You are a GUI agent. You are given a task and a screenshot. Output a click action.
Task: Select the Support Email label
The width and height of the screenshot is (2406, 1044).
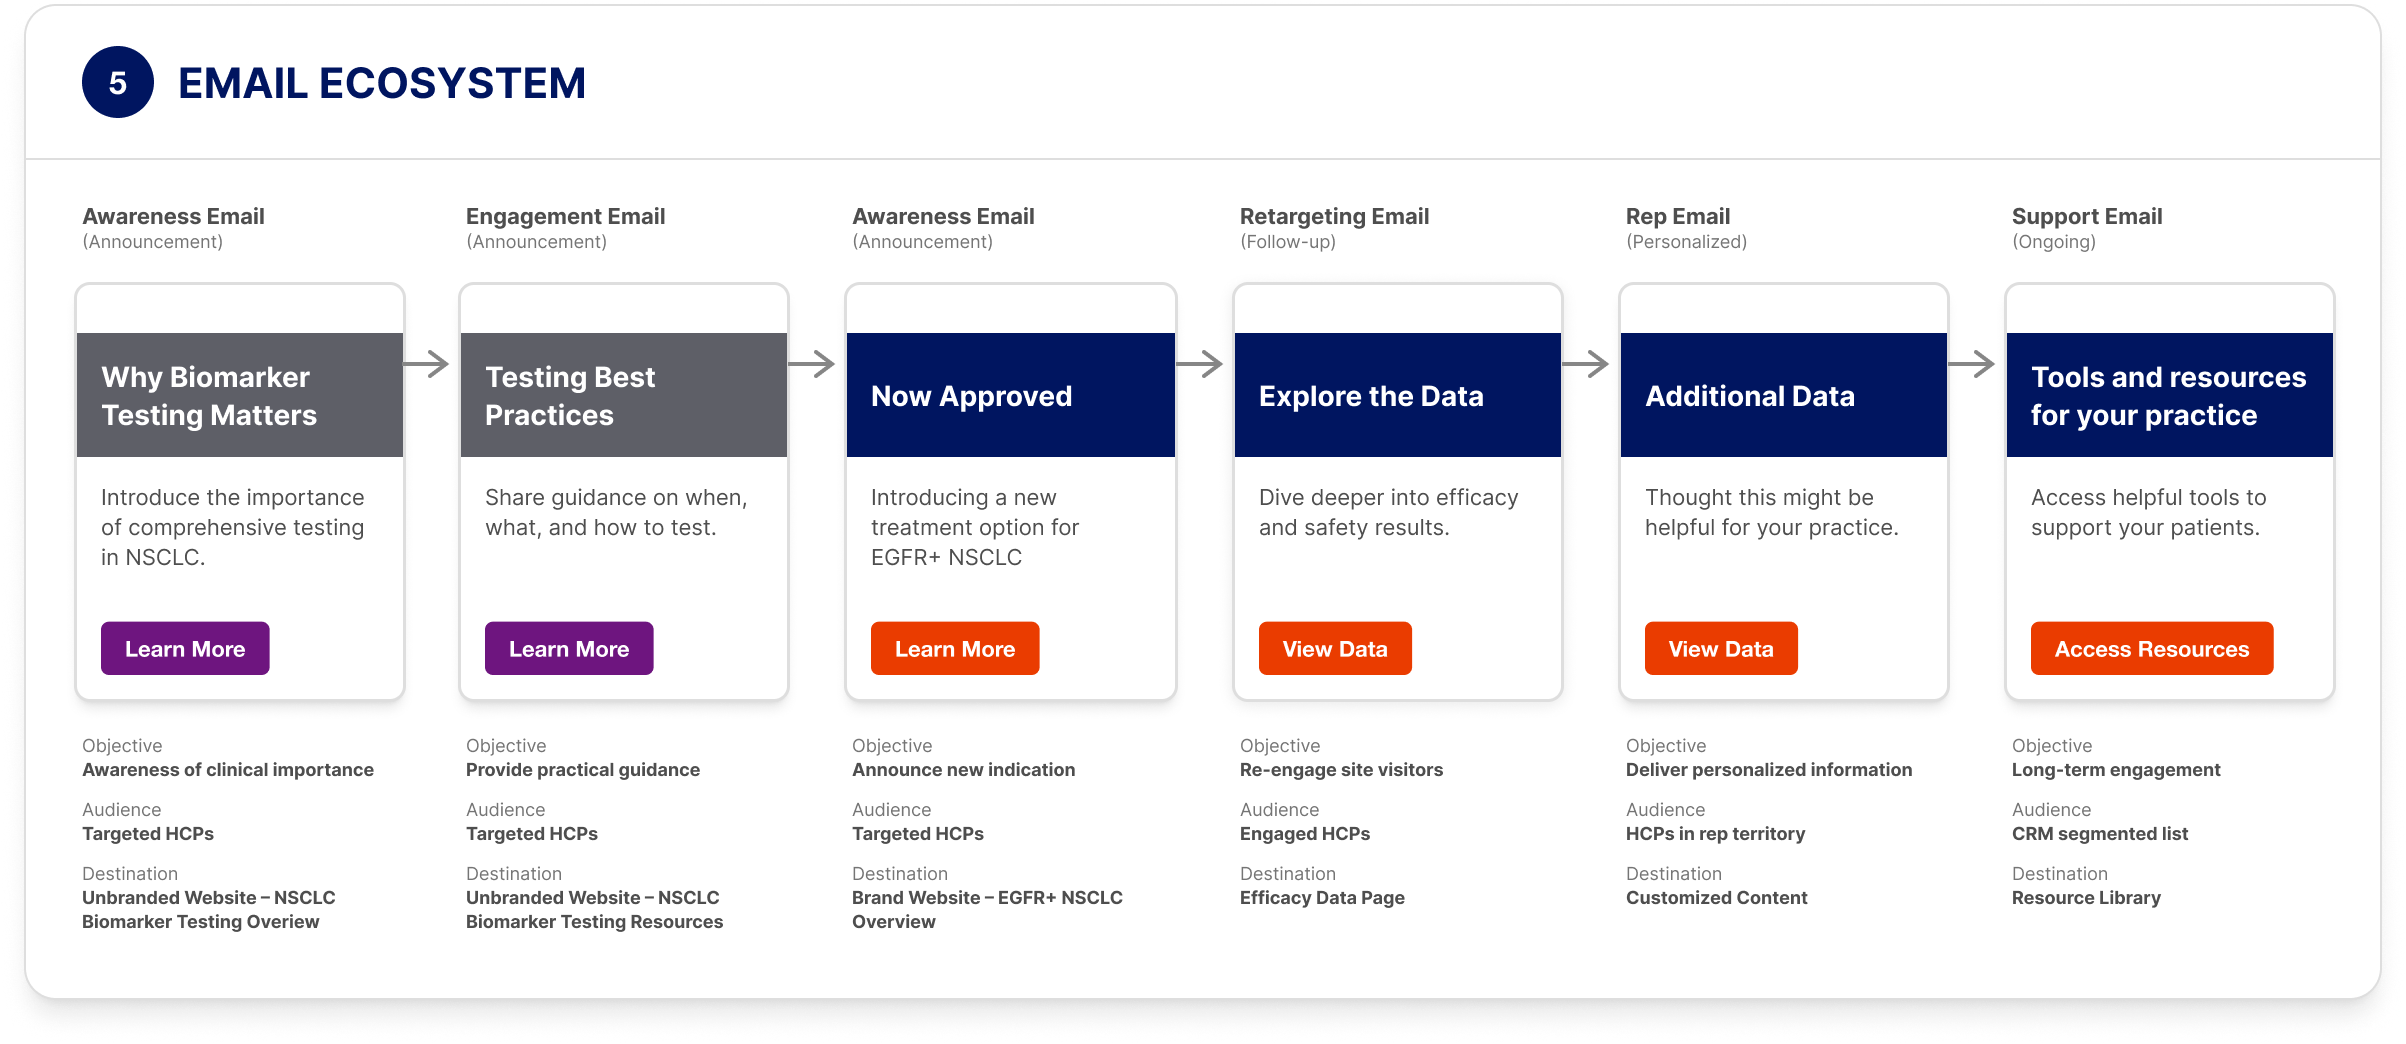point(2087,216)
